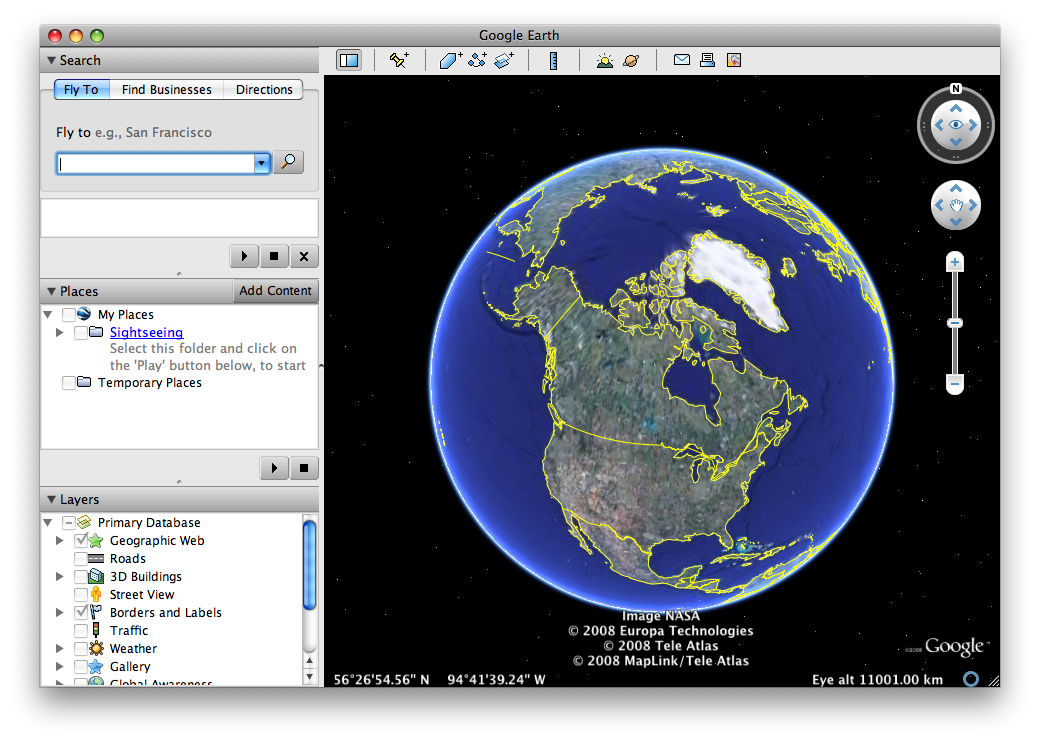Screen dimensions: 1040x742
Task: Uncheck the Borders and Labels layer
Action: (81, 613)
